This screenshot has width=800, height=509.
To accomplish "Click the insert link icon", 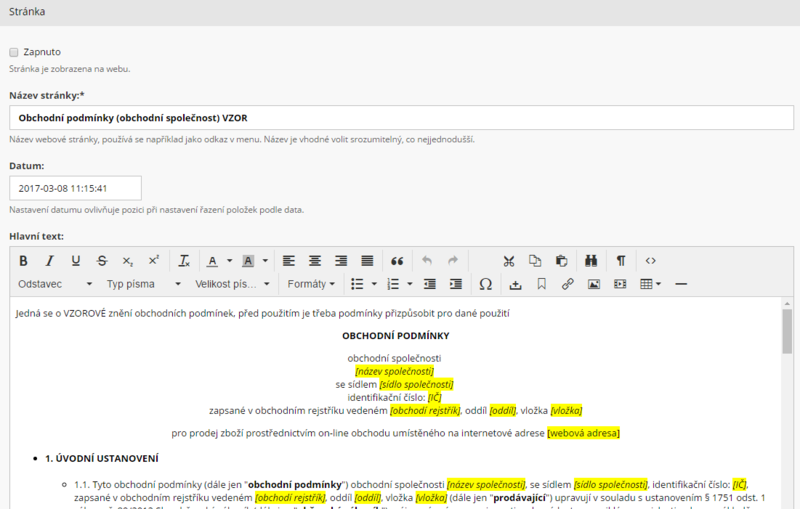I will tap(568, 284).
